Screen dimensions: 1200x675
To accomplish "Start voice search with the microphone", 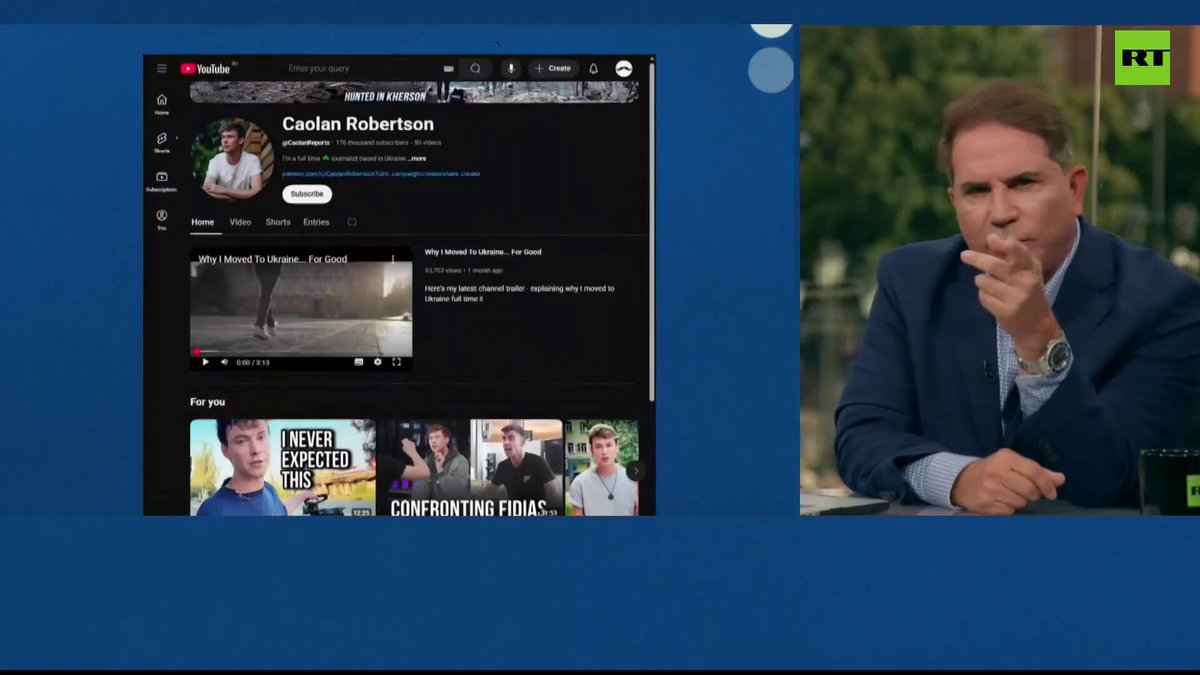I will [x=510, y=68].
